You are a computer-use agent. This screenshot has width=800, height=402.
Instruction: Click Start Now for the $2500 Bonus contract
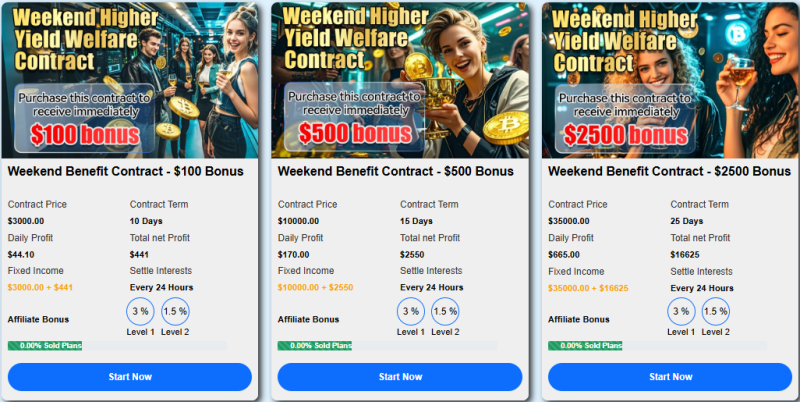pos(670,377)
